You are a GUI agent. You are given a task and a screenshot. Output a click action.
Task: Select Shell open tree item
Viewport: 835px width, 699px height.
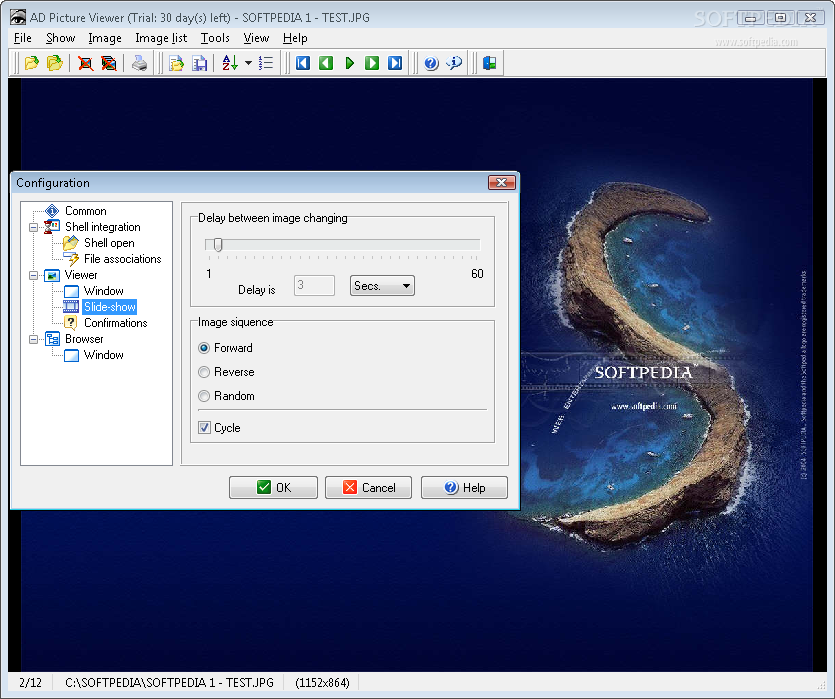[109, 243]
